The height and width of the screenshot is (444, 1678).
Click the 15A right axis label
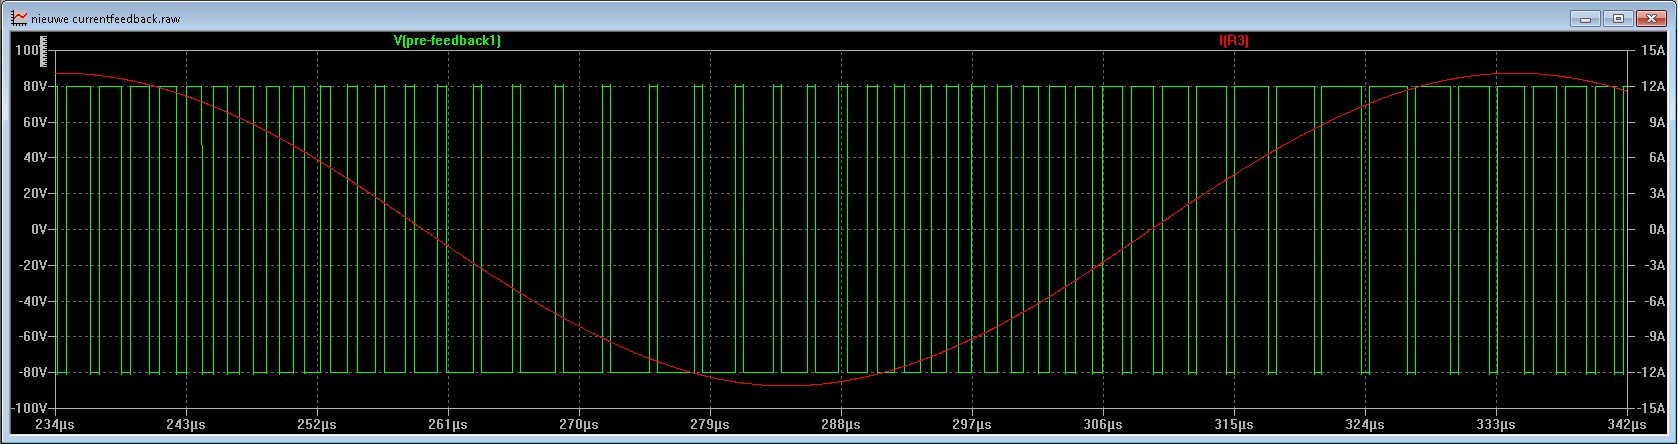point(1652,51)
